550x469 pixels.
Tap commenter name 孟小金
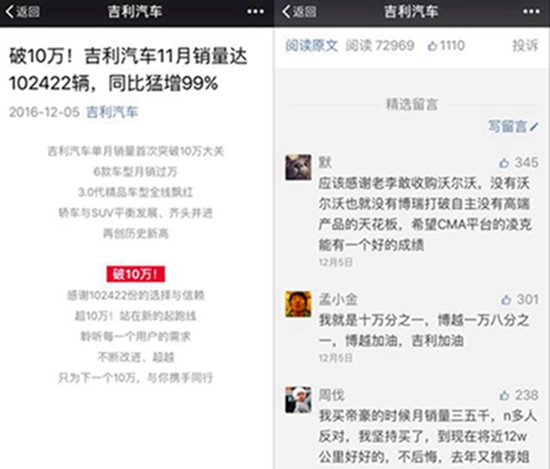point(338,299)
